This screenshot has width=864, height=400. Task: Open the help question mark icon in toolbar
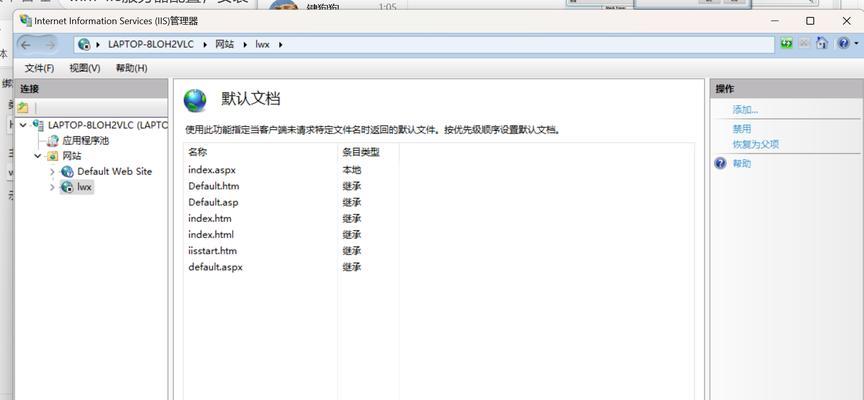pyautogui.click(x=844, y=43)
